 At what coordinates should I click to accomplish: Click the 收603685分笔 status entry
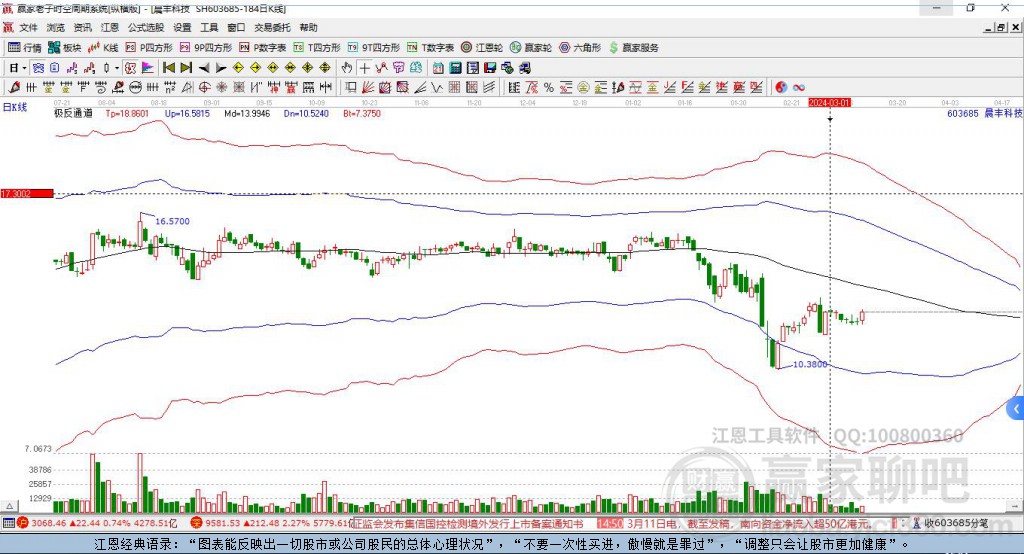coord(950,523)
